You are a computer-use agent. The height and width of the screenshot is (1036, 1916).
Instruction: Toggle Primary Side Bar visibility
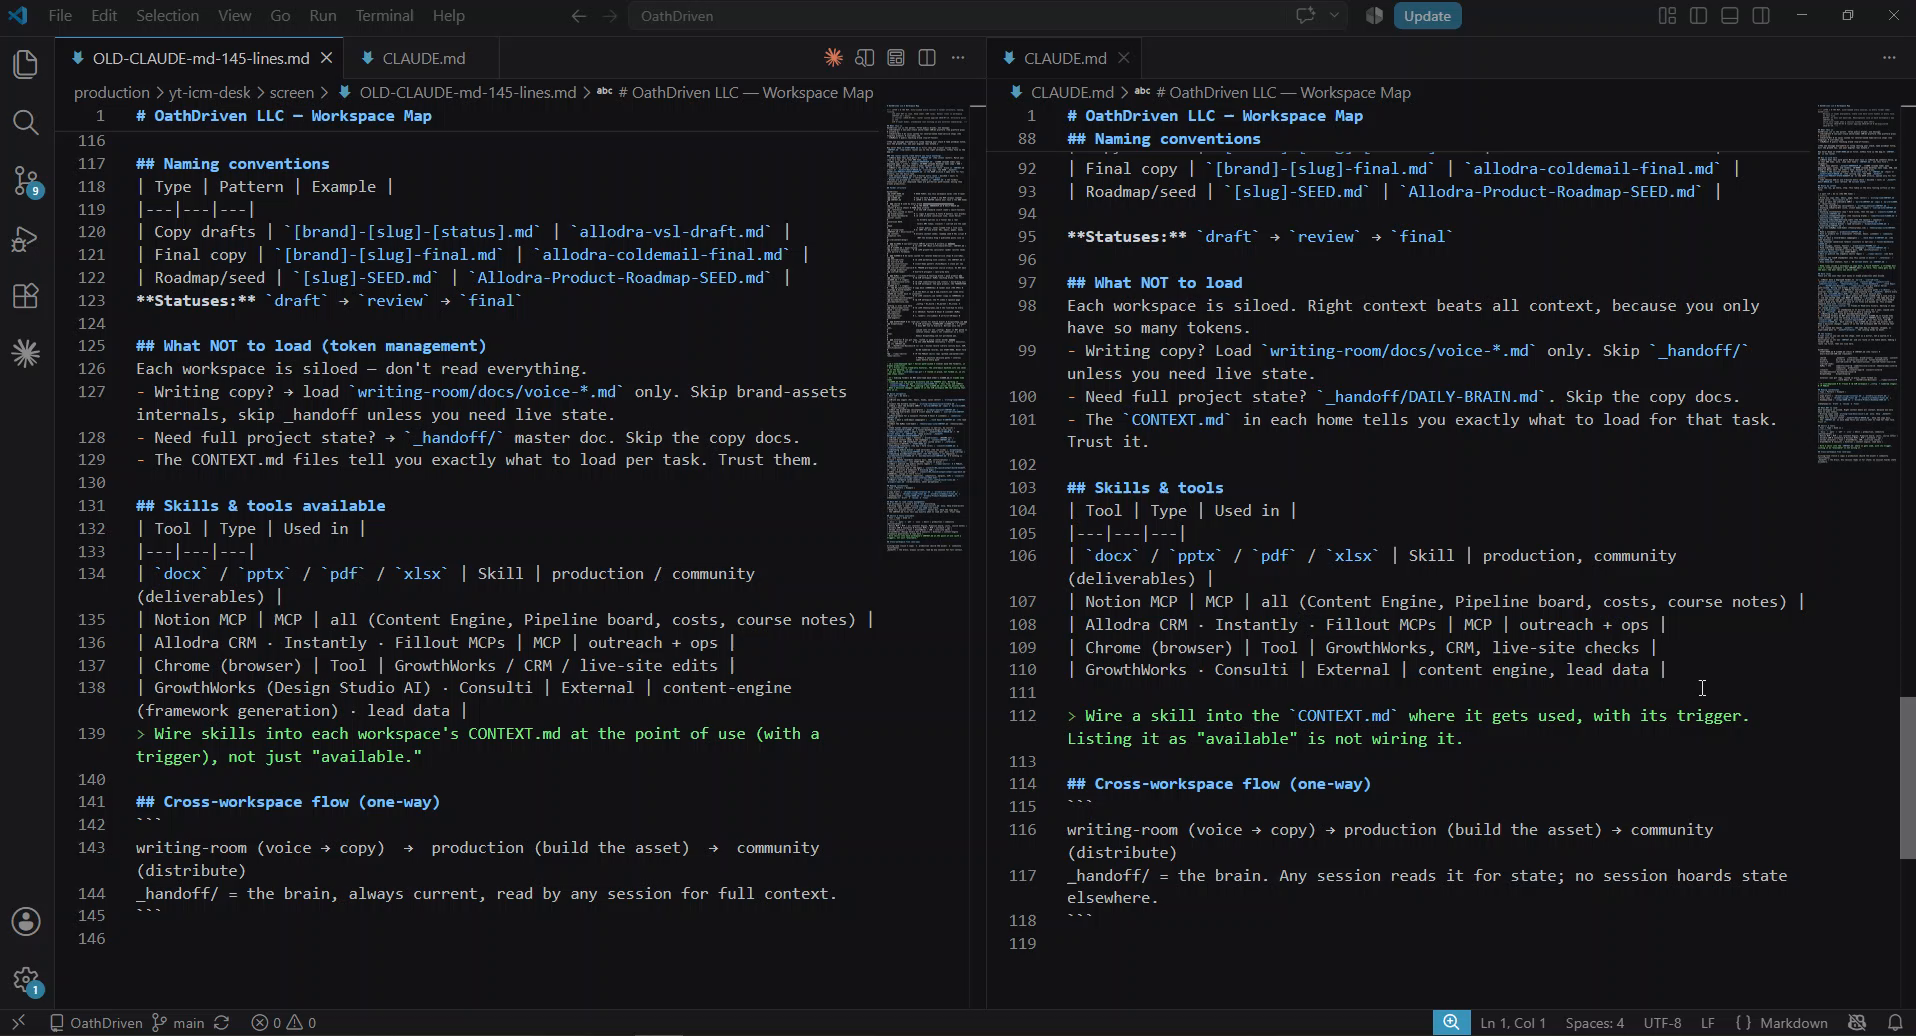1698,16
